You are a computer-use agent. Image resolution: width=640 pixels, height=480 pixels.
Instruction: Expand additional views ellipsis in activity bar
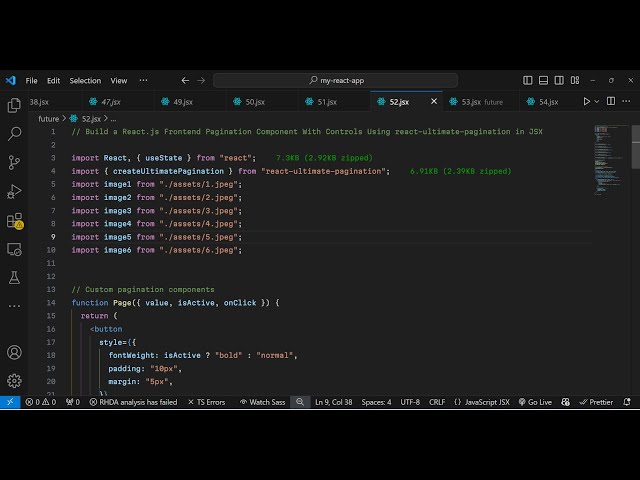(14, 304)
